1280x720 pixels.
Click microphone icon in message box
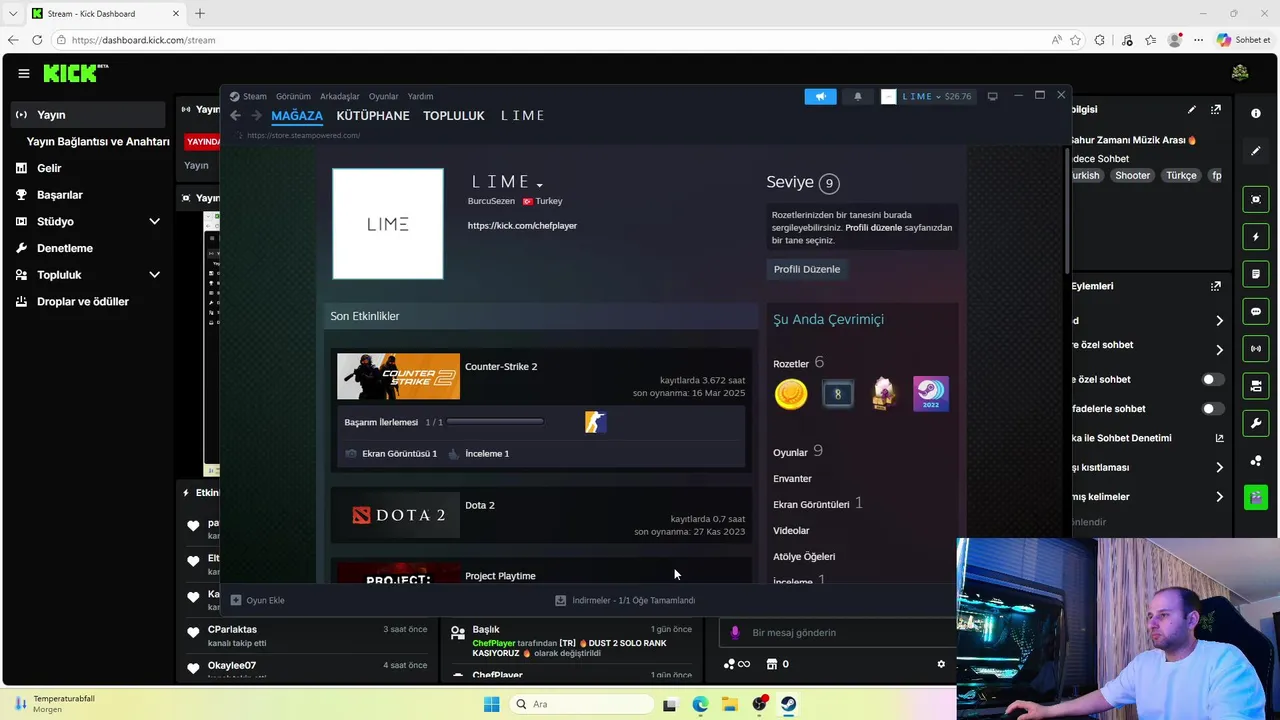pos(735,632)
